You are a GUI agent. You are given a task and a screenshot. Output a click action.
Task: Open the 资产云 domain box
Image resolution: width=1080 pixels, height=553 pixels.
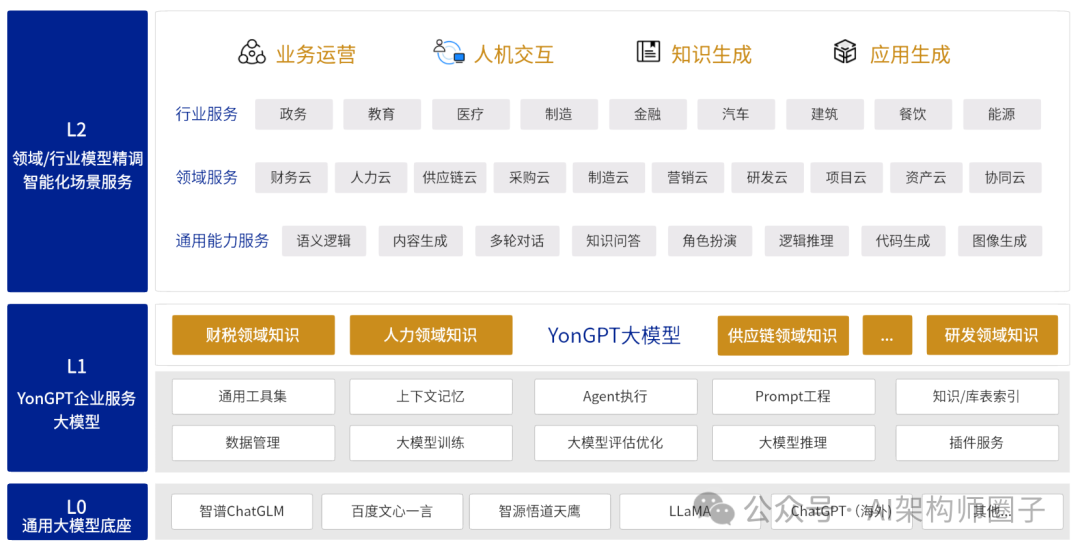[x=926, y=178]
